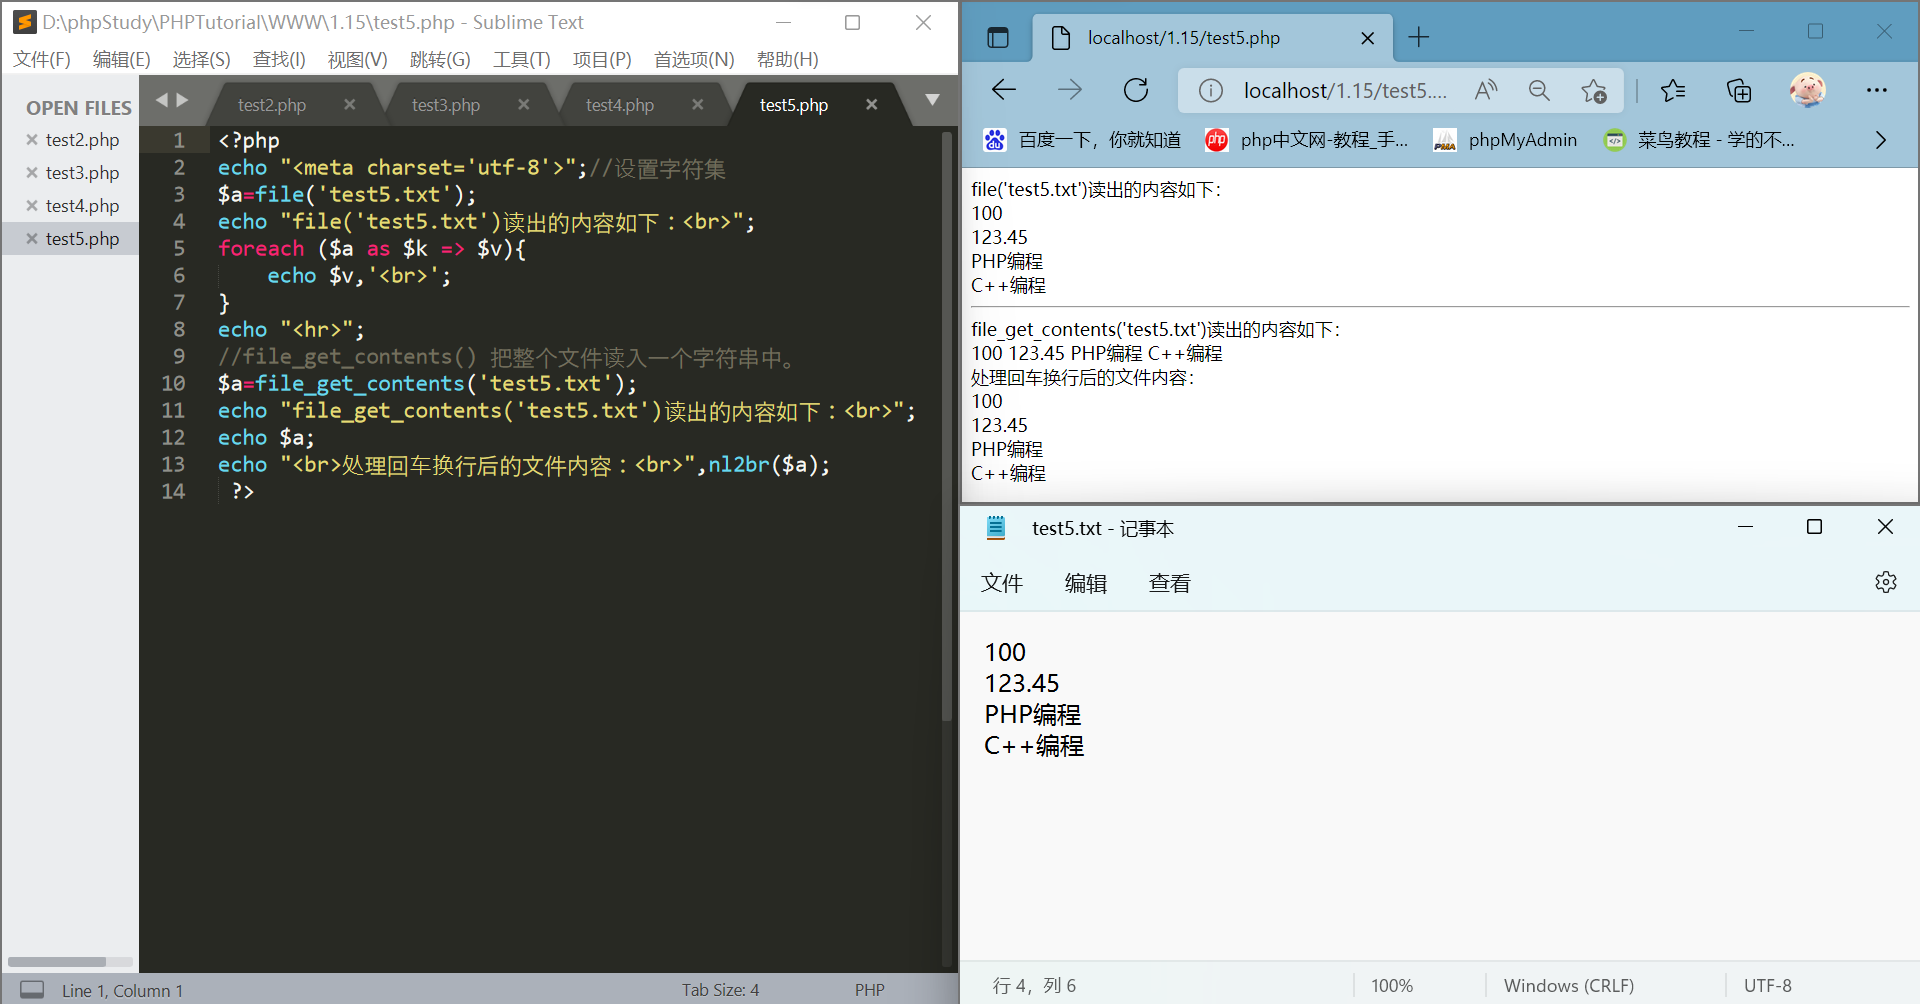
Task: Open Sublime 帮助(H) menu
Action: coord(788,59)
